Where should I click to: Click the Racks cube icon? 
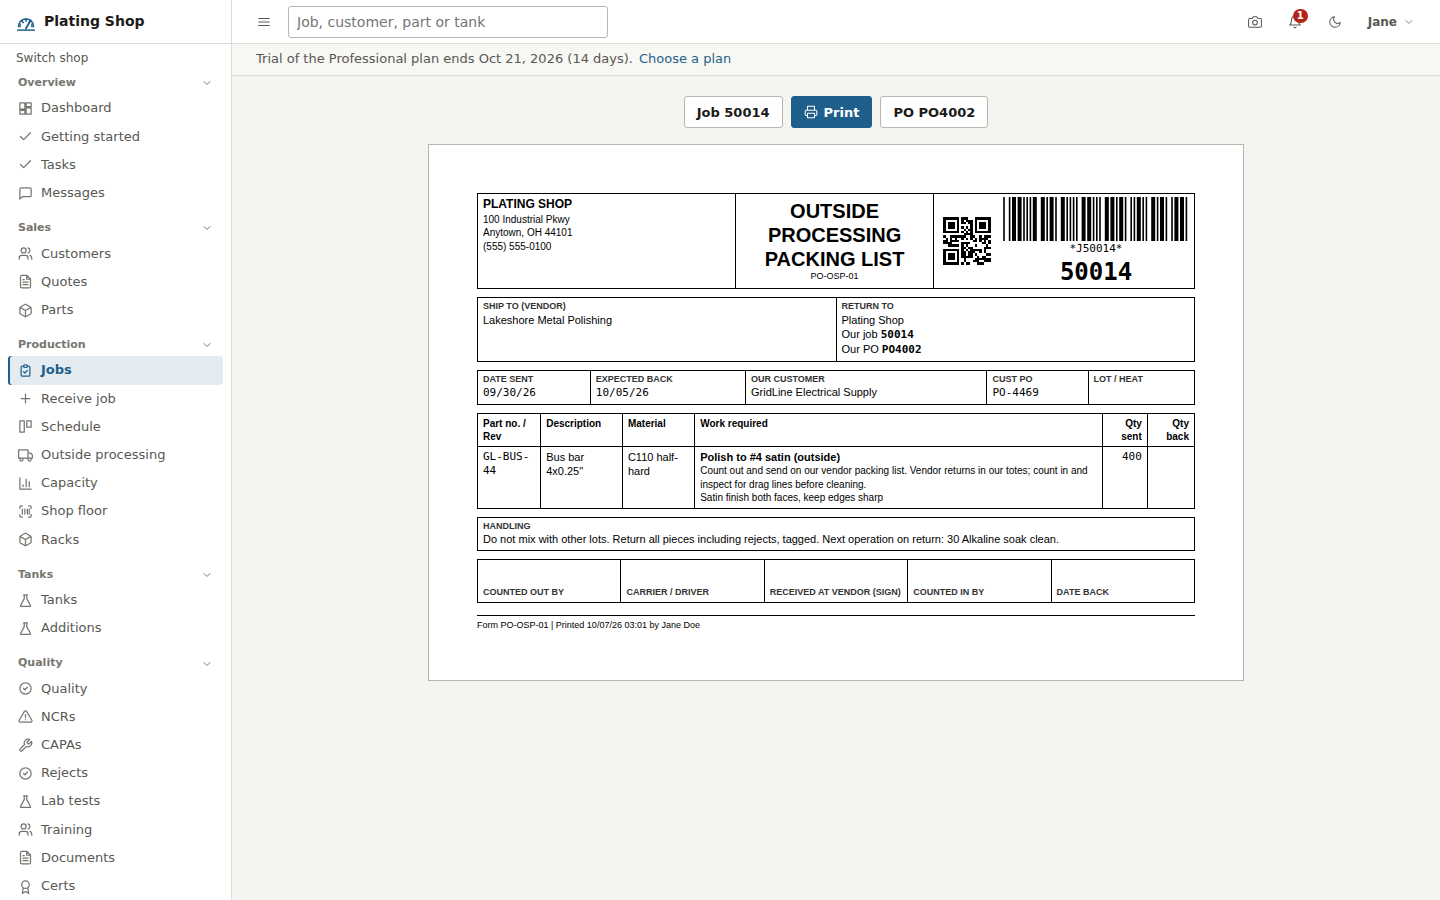(26, 540)
